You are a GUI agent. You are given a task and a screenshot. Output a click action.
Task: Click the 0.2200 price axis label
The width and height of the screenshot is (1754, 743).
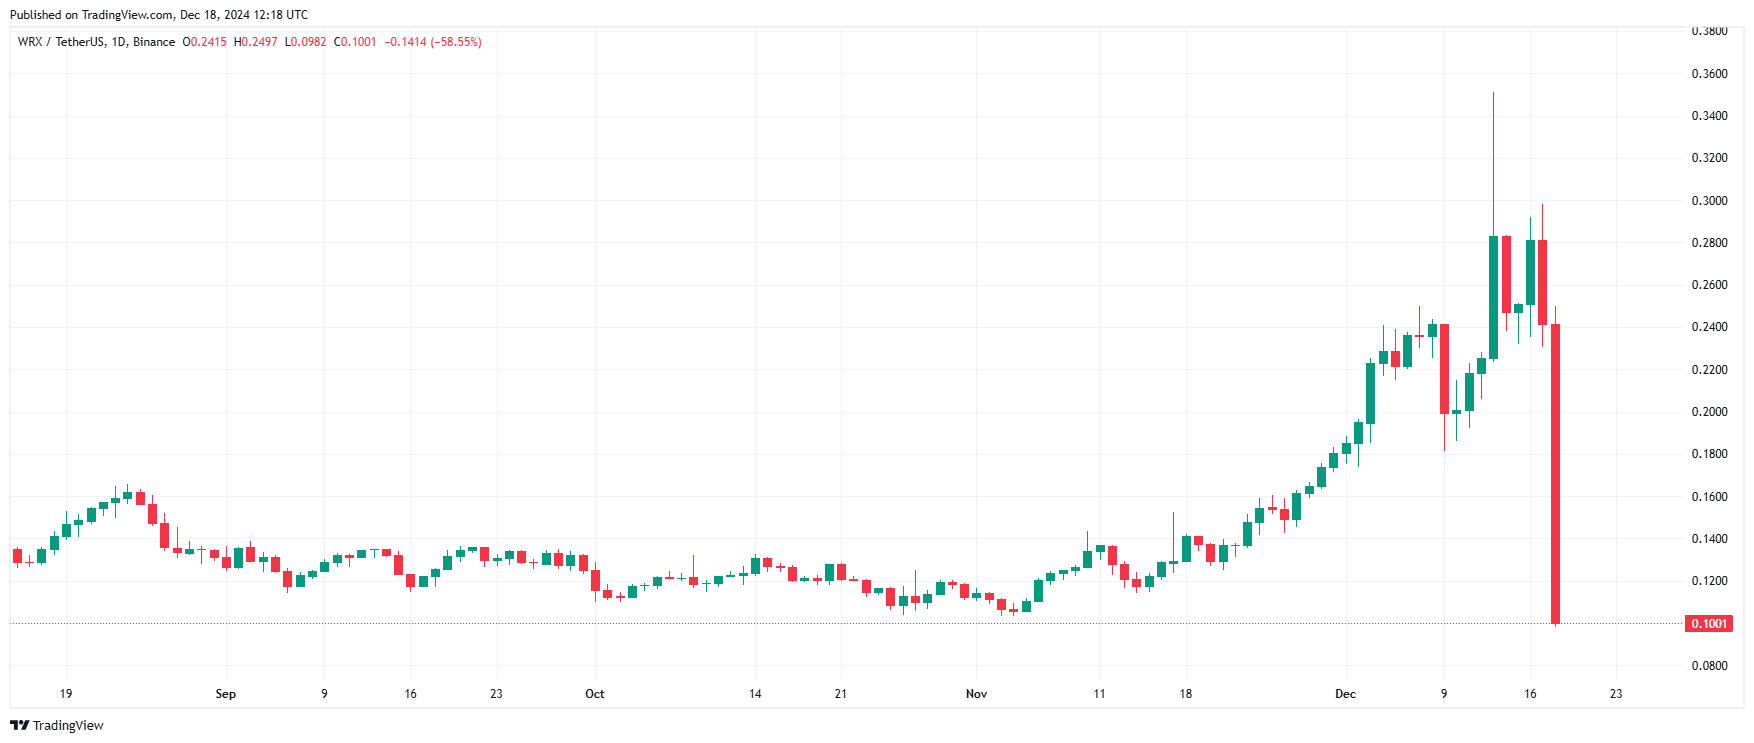[1709, 370]
